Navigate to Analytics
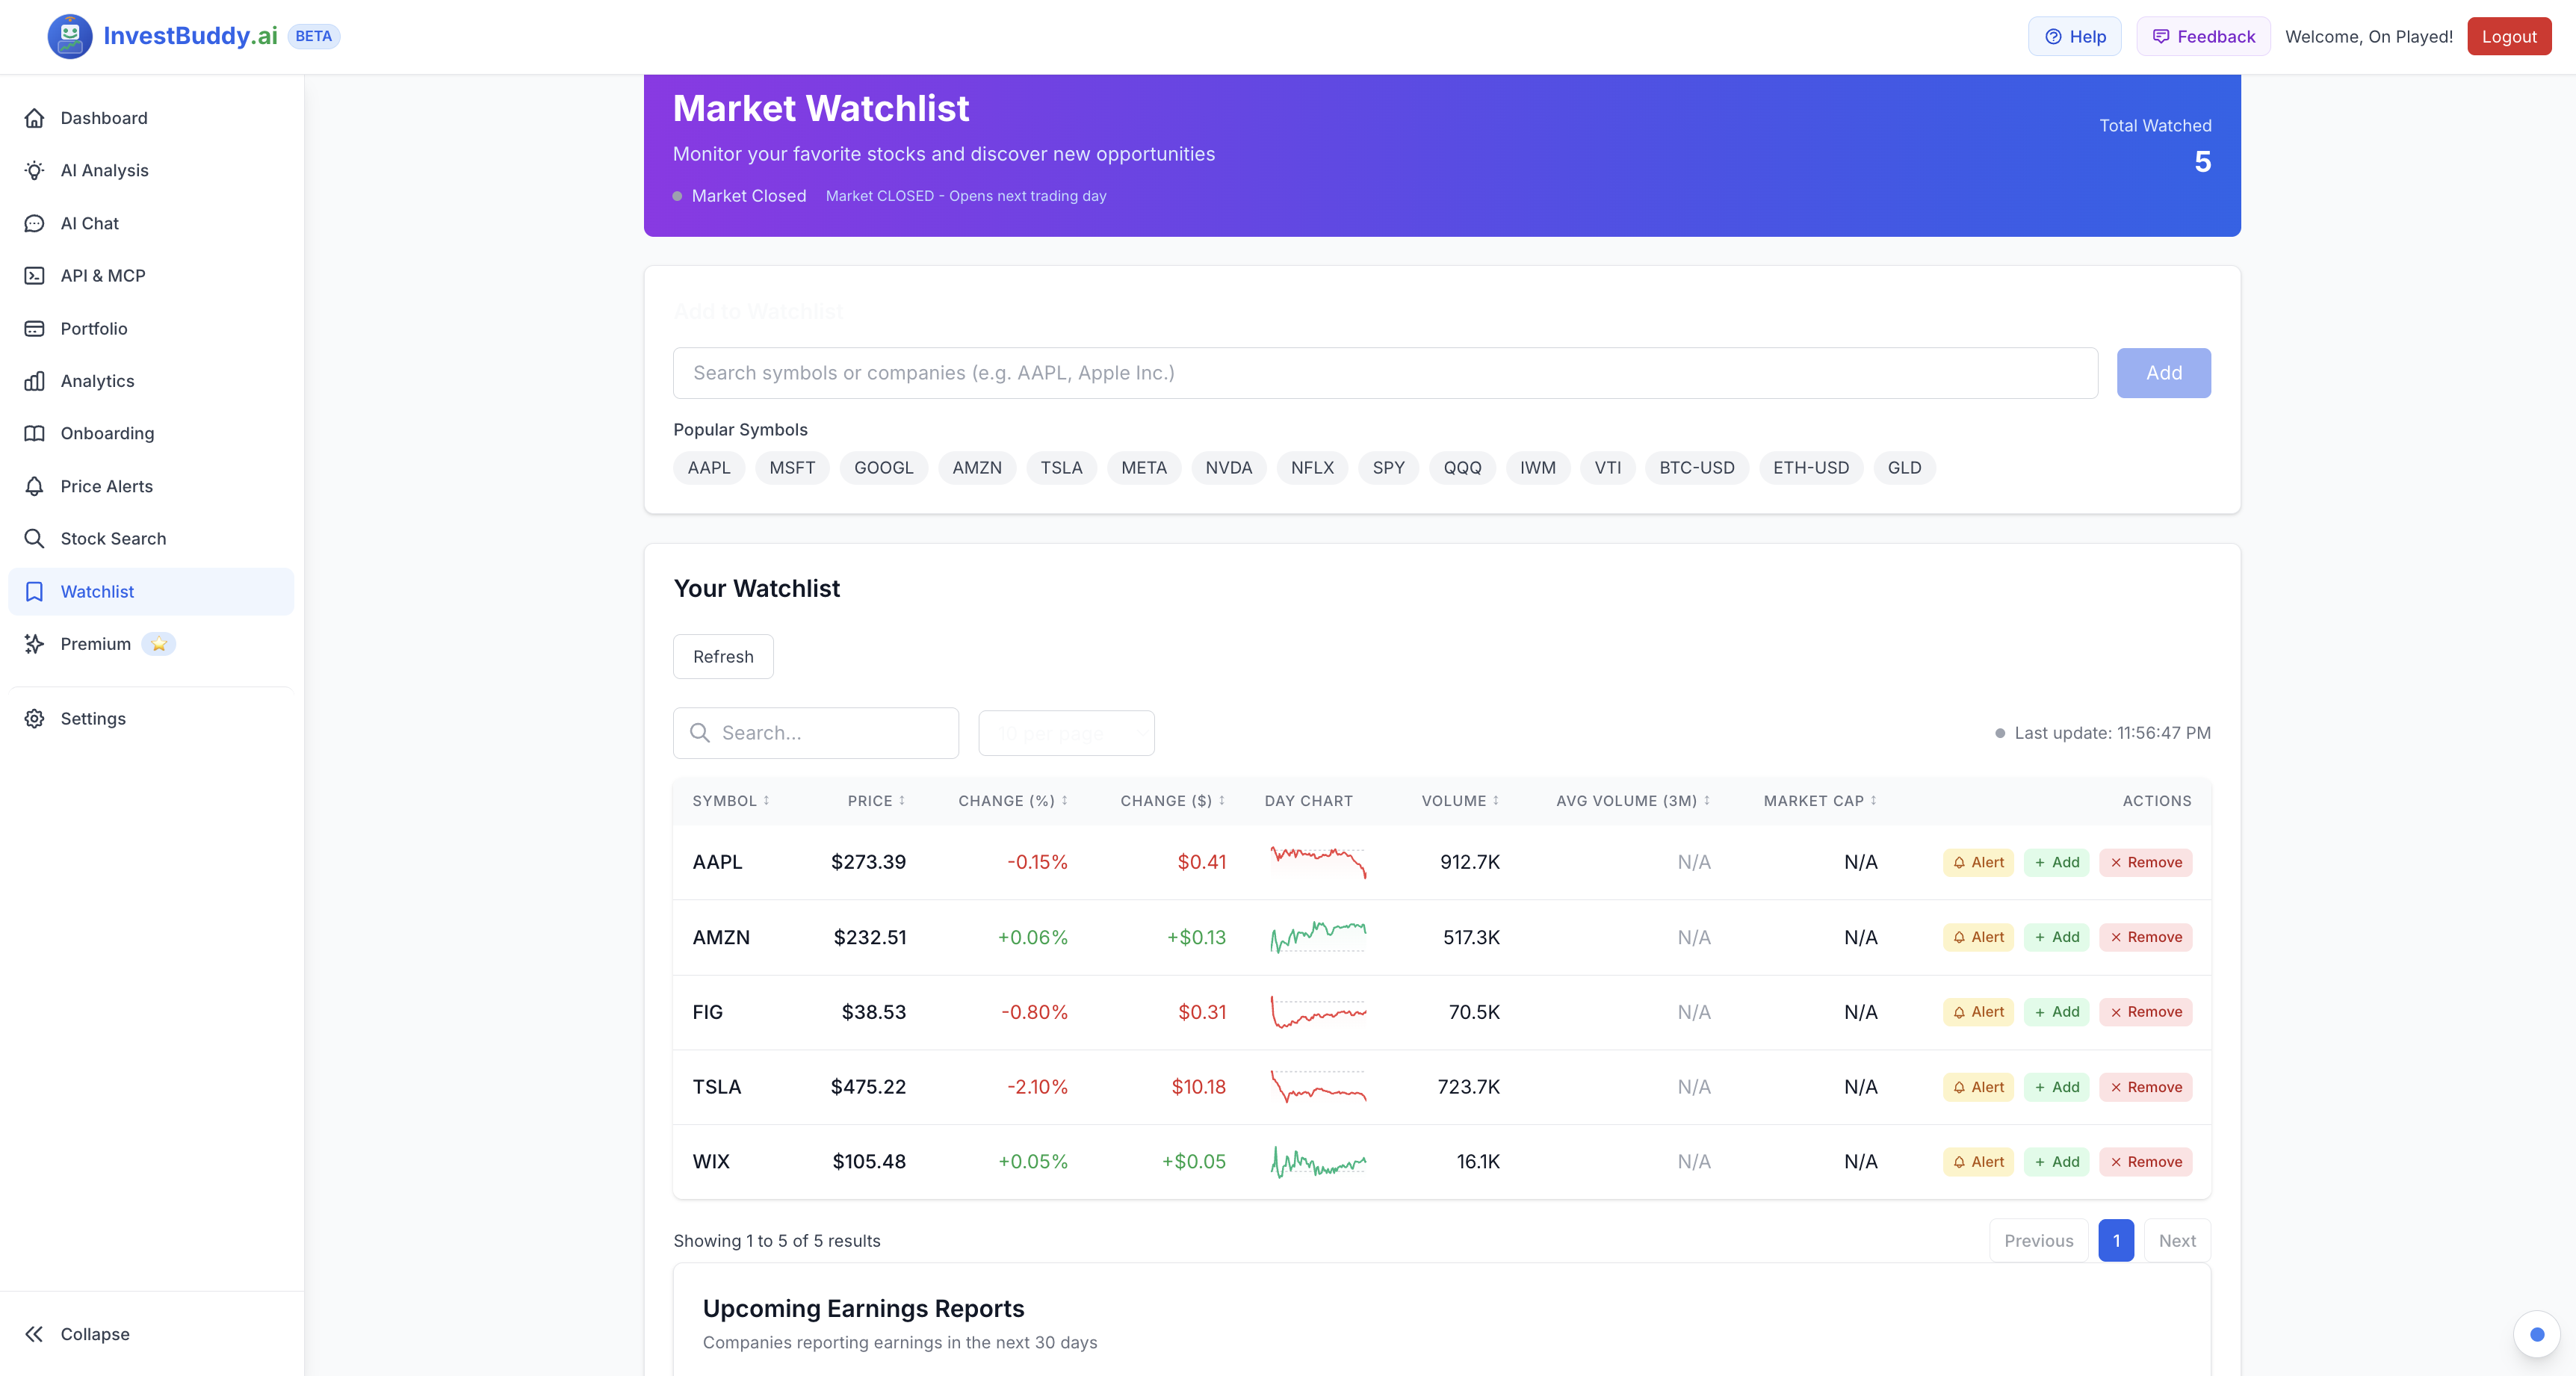The image size is (2576, 1376). [151, 381]
